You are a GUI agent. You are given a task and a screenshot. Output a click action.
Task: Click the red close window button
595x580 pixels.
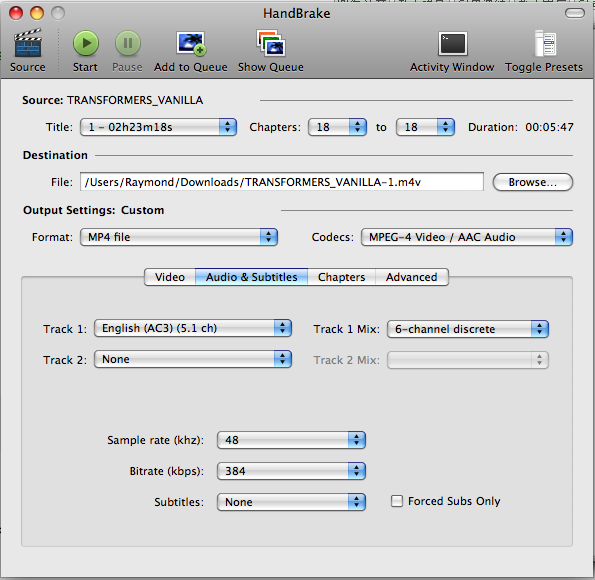[16, 13]
